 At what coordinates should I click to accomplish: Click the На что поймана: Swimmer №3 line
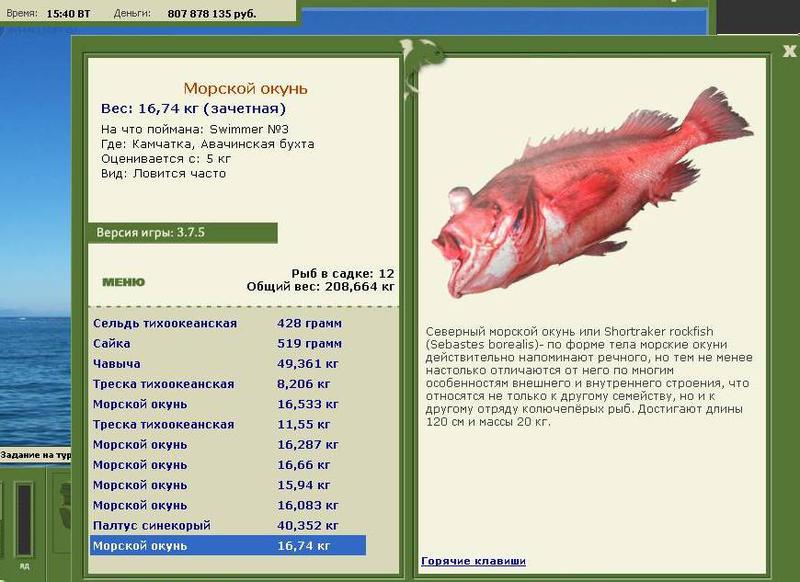pyautogui.click(x=195, y=130)
